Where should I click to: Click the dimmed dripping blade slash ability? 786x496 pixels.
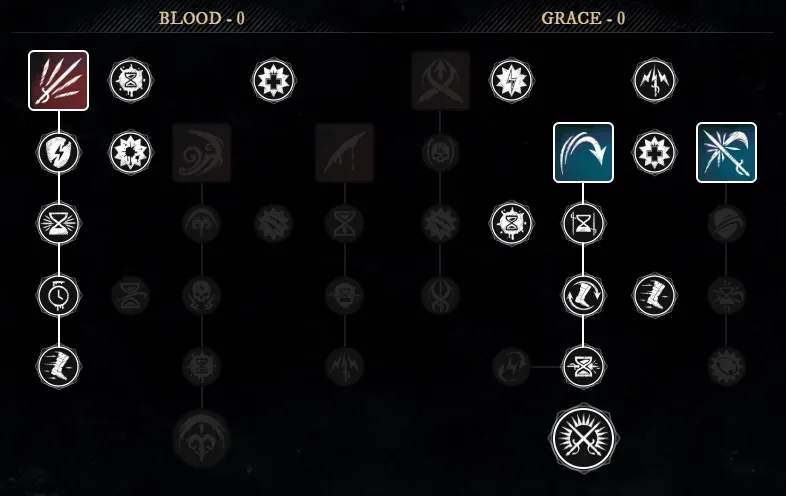345,152
